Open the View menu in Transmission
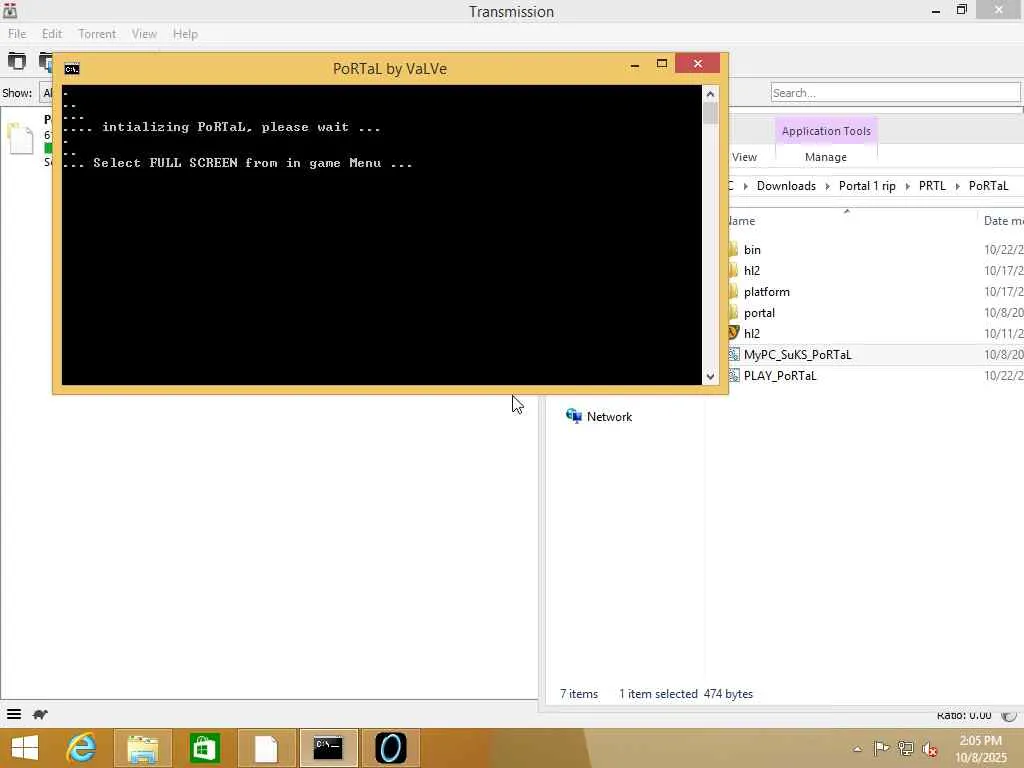 pyautogui.click(x=144, y=34)
